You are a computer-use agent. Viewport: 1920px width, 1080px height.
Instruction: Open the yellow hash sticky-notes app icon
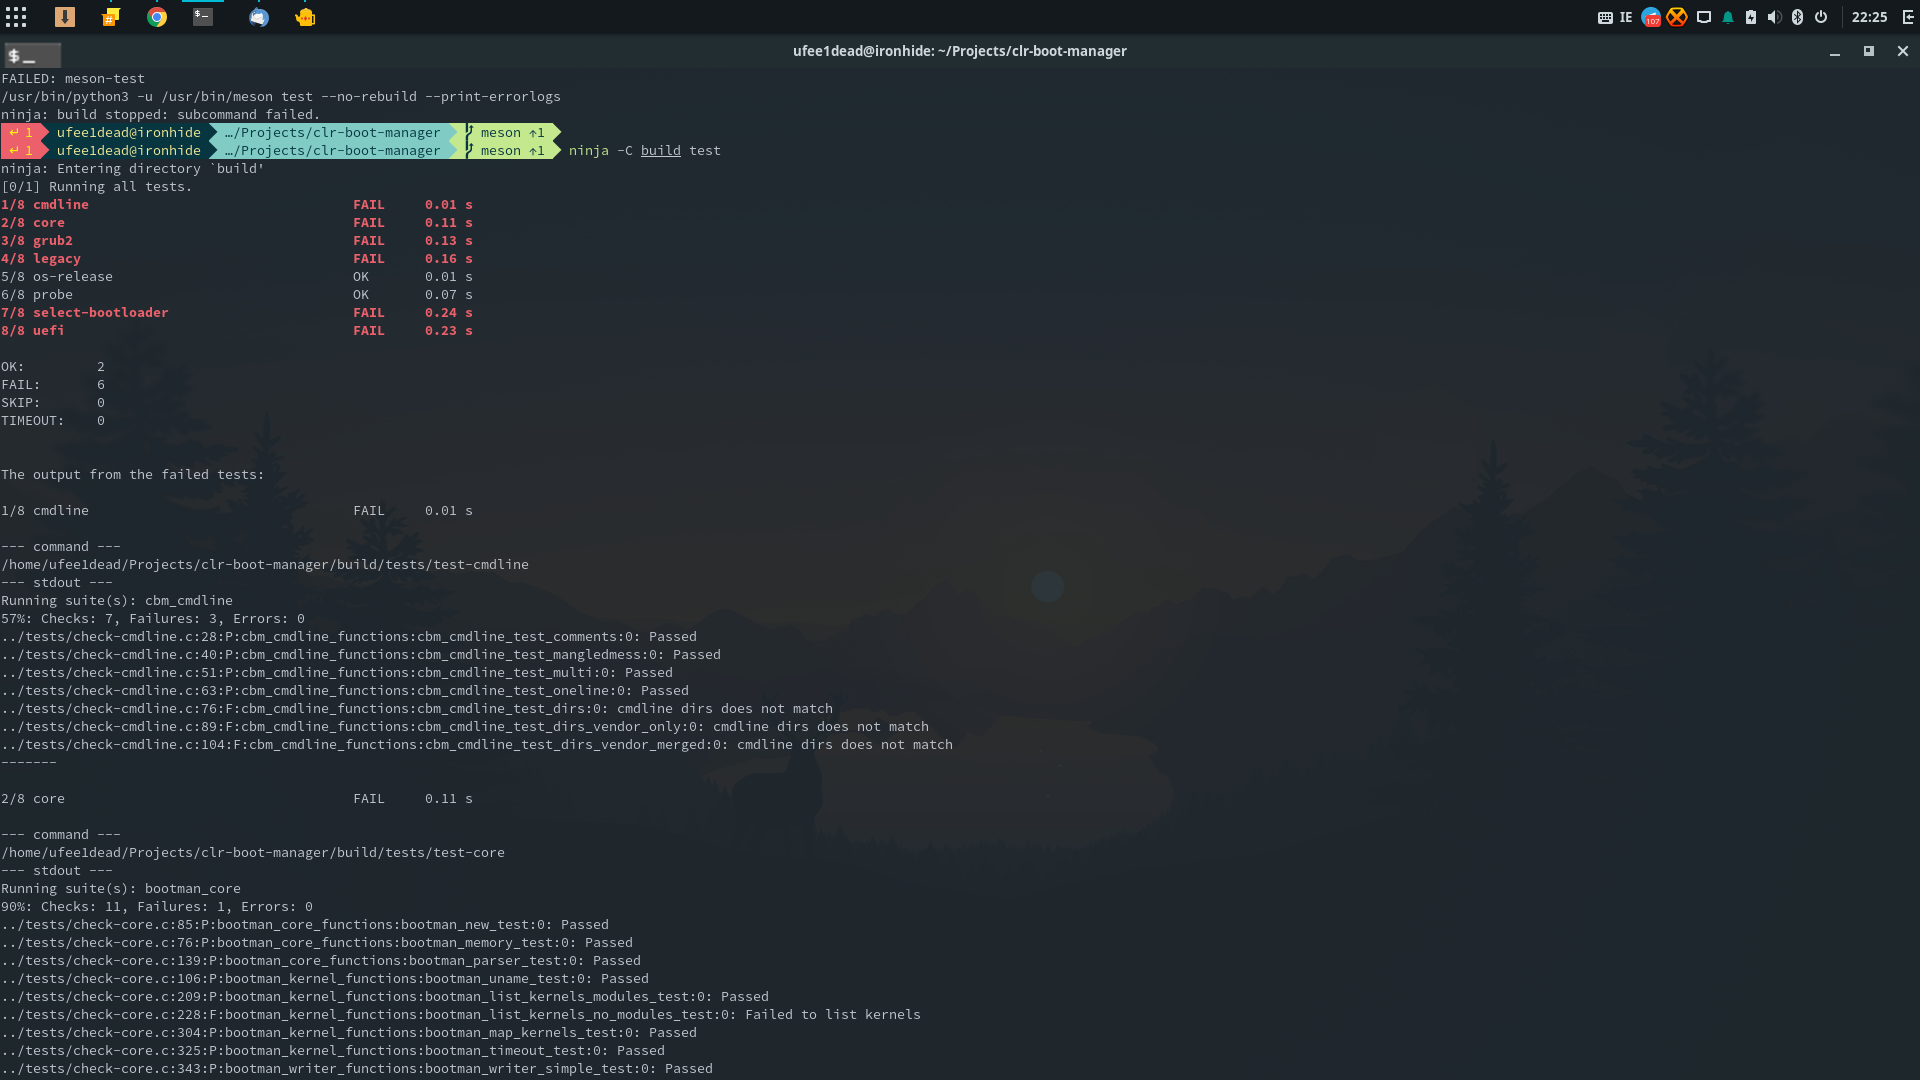click(111, 17)
